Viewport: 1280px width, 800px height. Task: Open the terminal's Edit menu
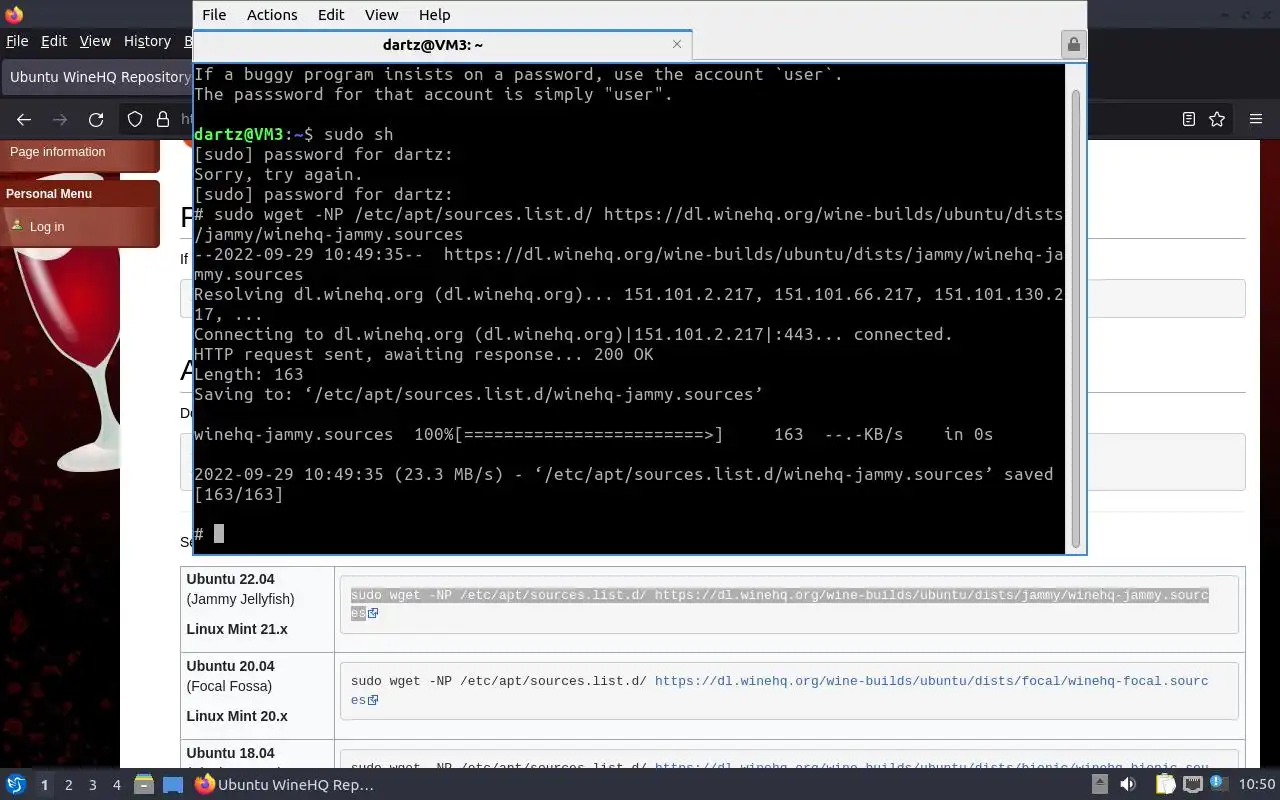point(331,15)
